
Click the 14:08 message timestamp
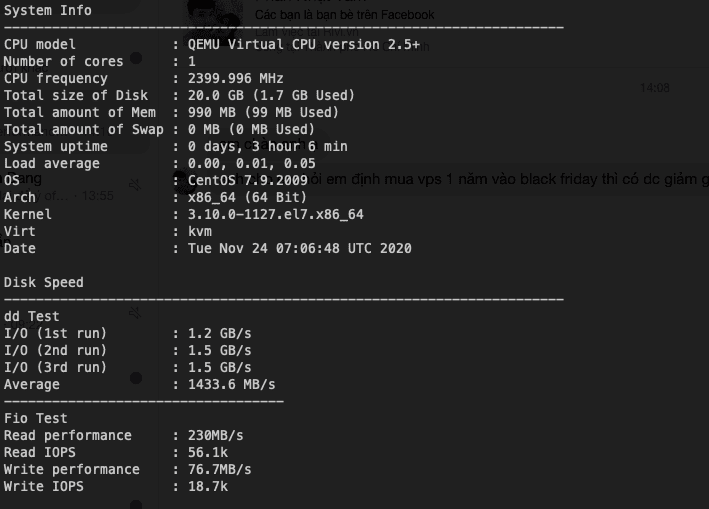tap(655, 88)
